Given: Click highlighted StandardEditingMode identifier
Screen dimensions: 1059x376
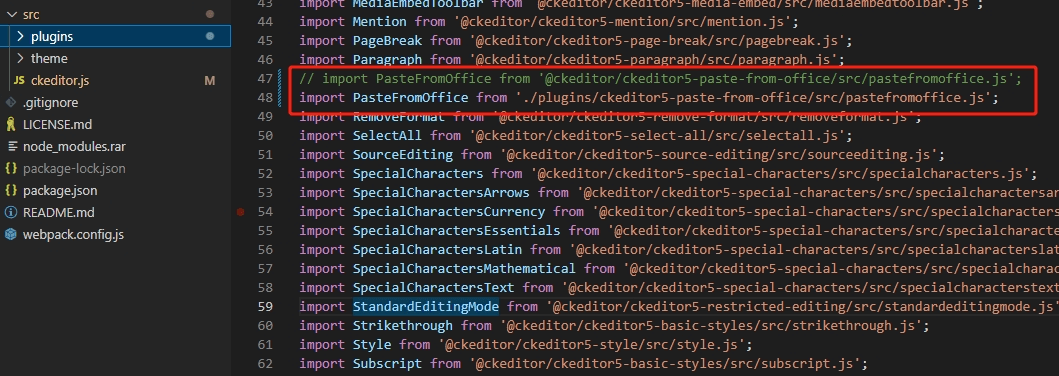Looking at the screenshot, I should click(425, 306).
